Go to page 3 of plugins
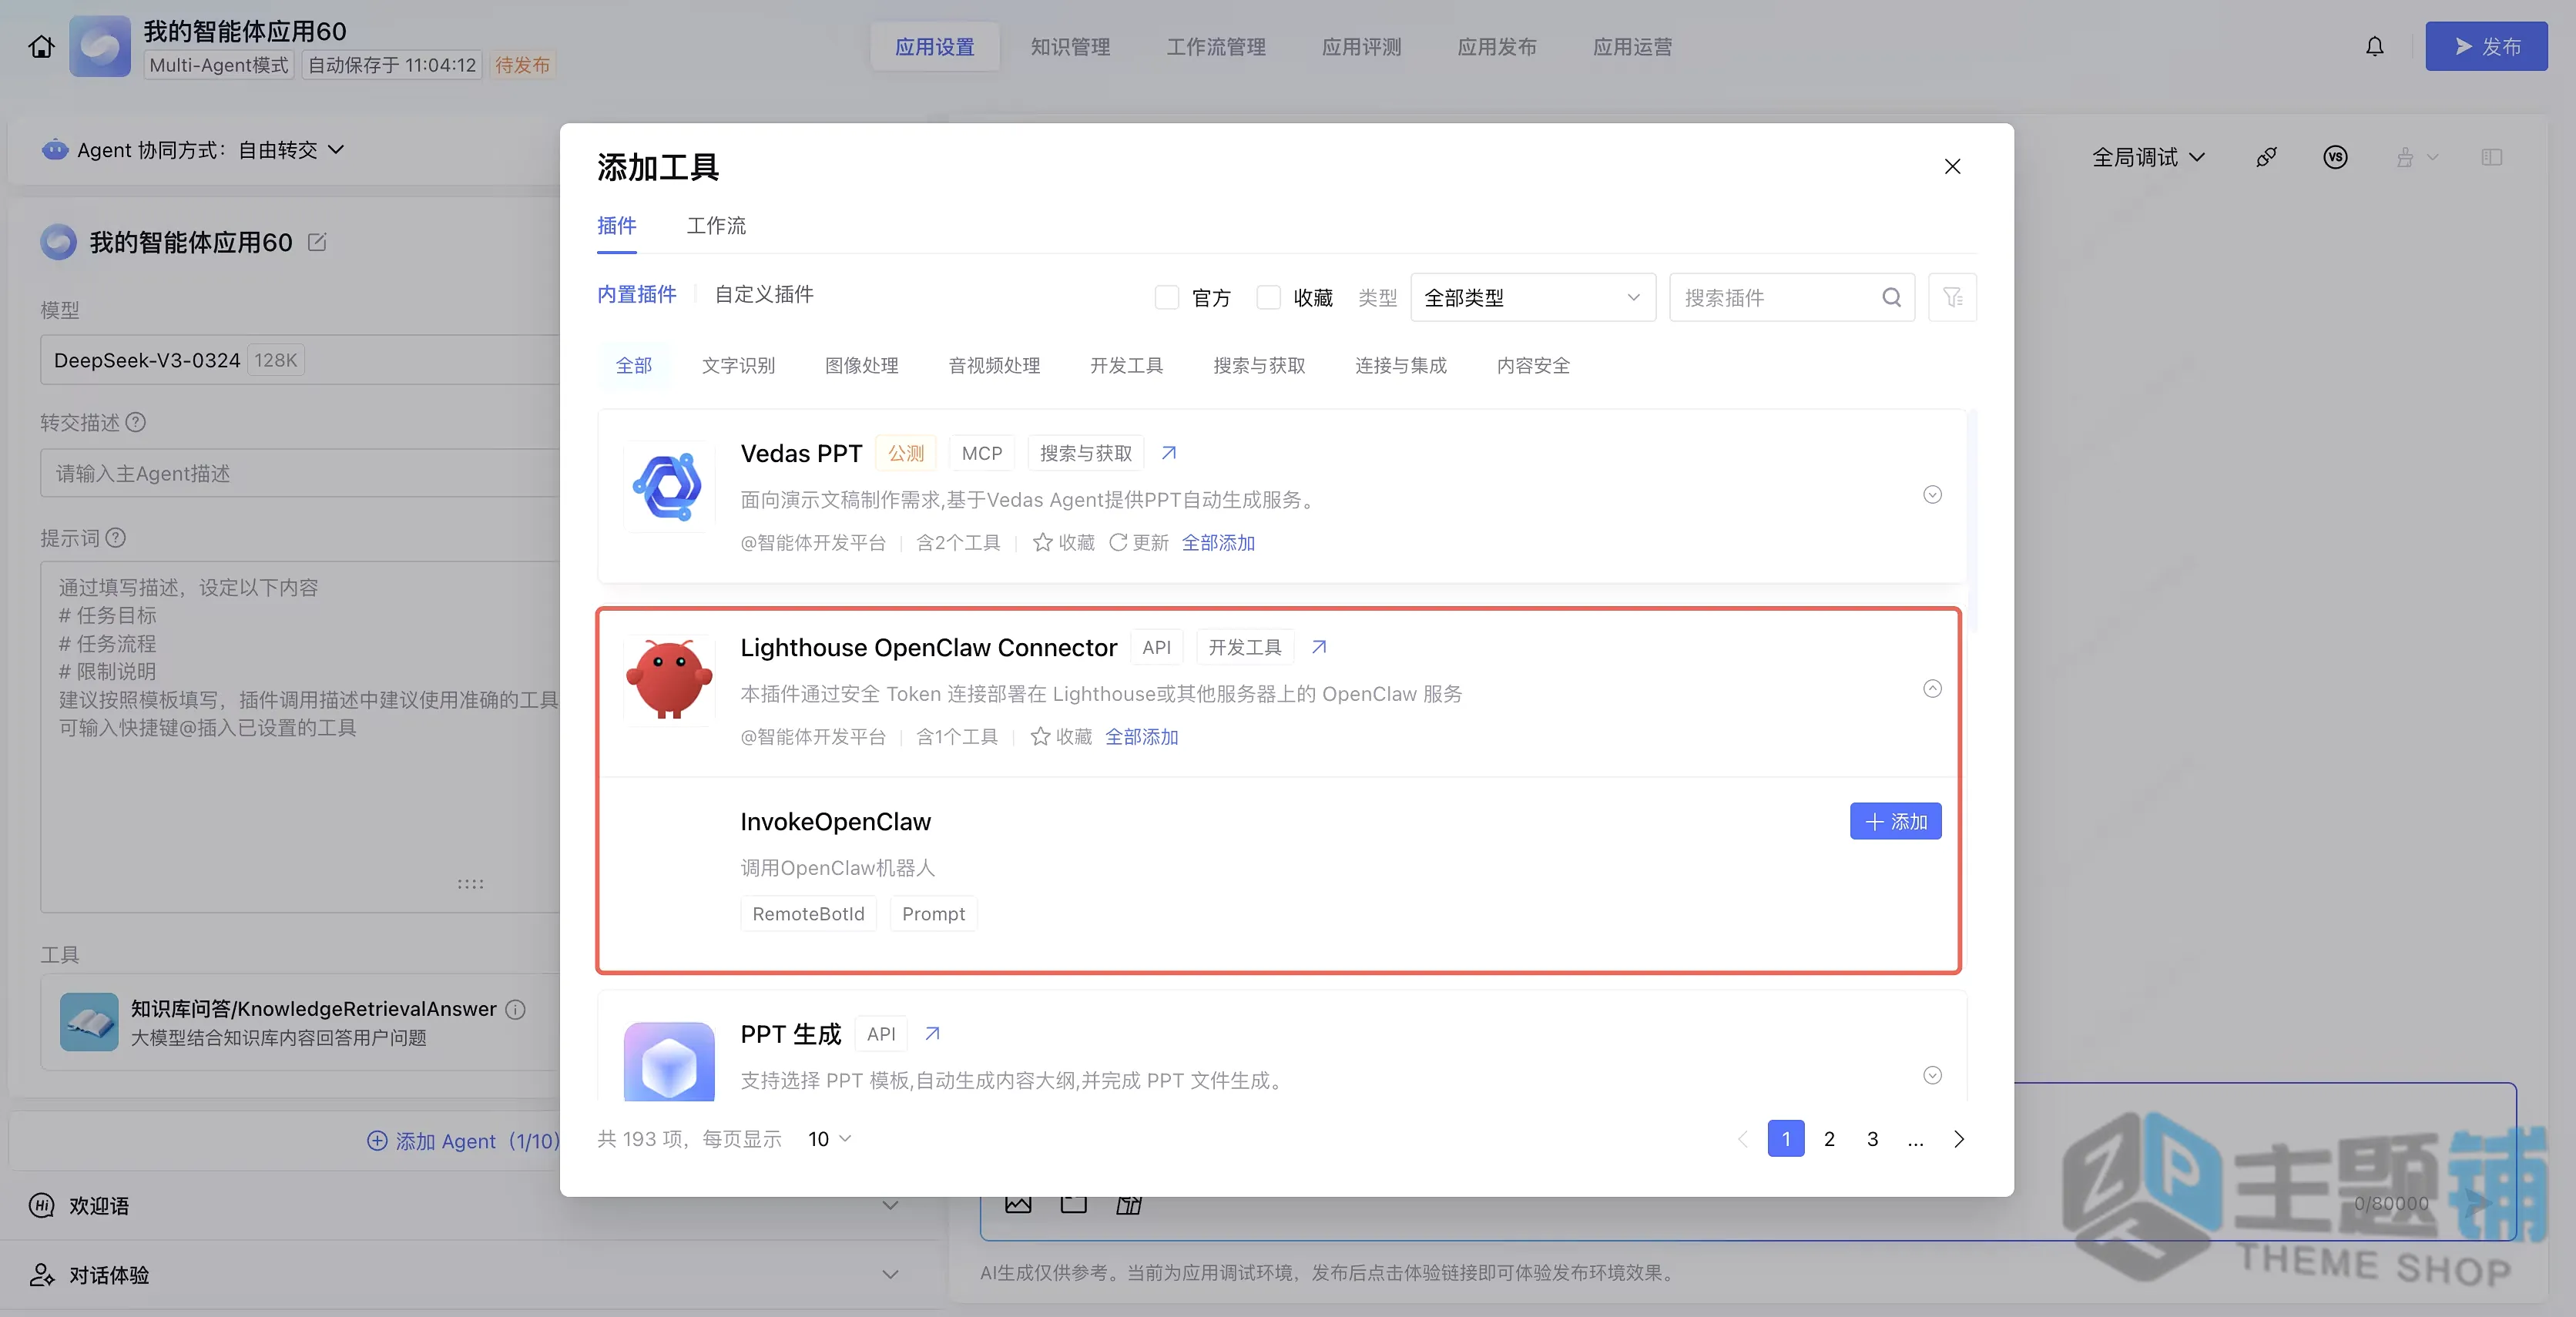 click(1872, 1139)
